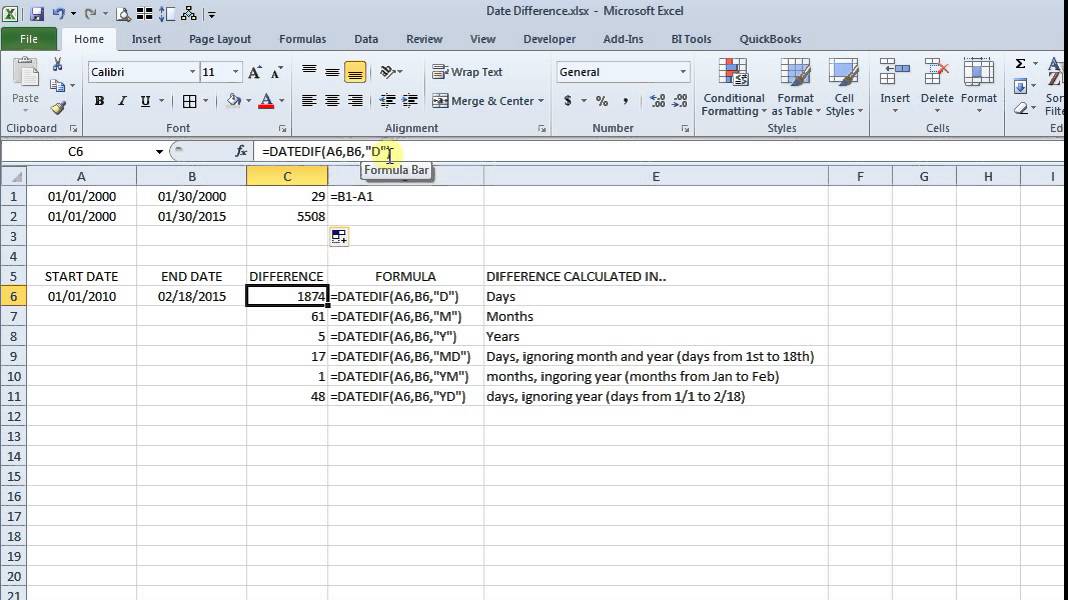The image size is (1068, 600).
Task: Open the Name Box dropdown arrow
Action: coord(159,151)
